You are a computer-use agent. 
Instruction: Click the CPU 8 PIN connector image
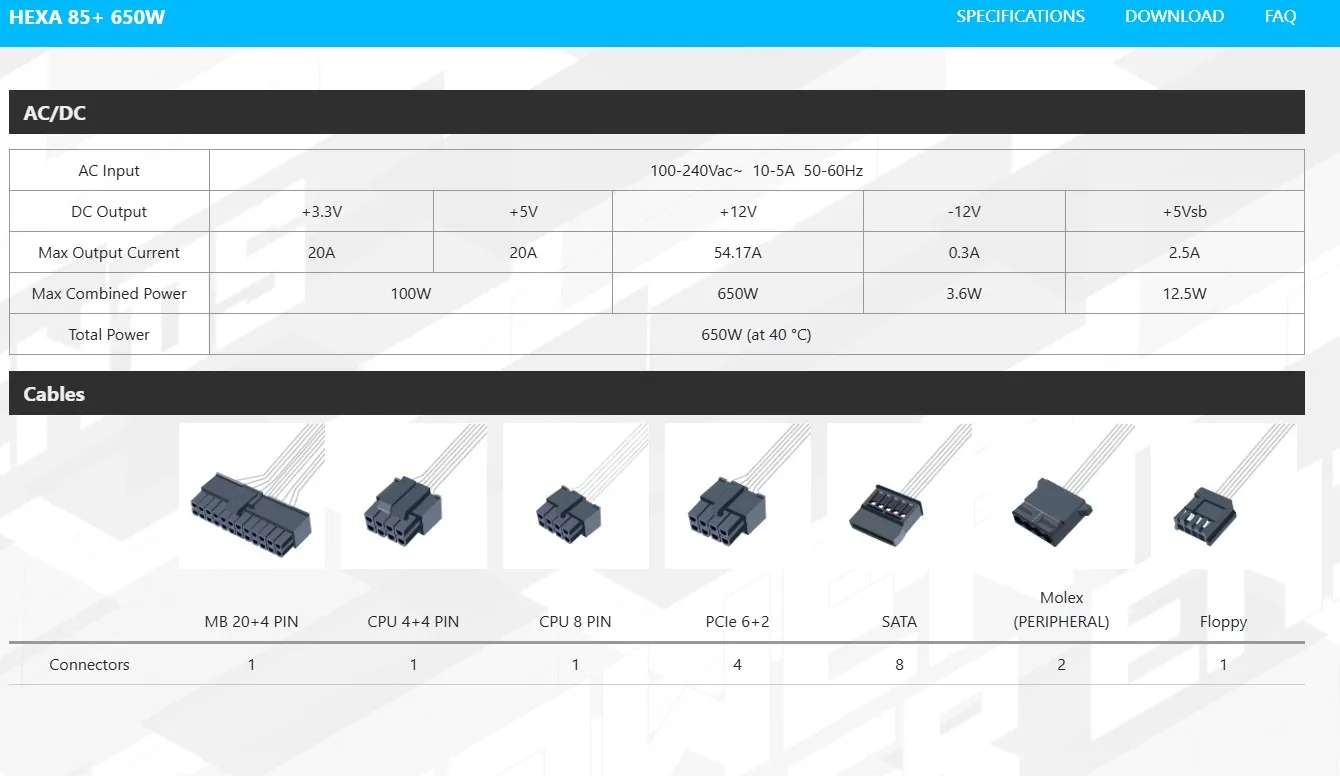click(x=576, y=496)
